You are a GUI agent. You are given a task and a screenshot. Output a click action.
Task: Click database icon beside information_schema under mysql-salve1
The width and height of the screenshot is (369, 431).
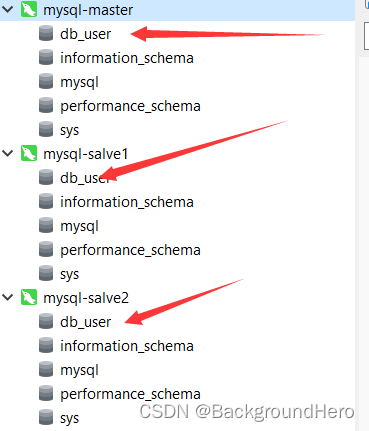tap(46, 201)
